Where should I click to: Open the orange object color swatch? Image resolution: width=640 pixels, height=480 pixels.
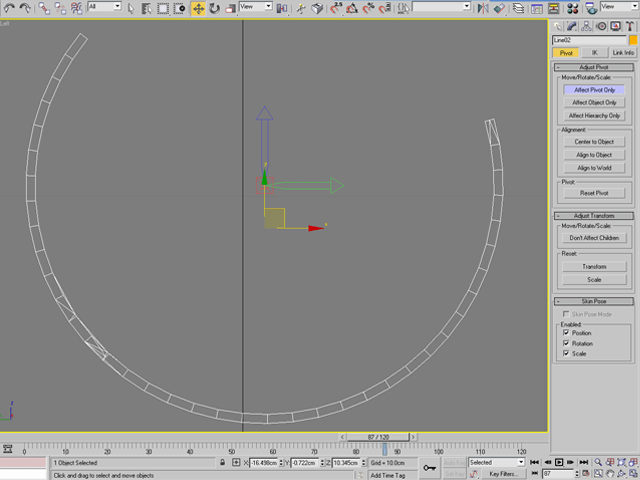tap(633, 40)
